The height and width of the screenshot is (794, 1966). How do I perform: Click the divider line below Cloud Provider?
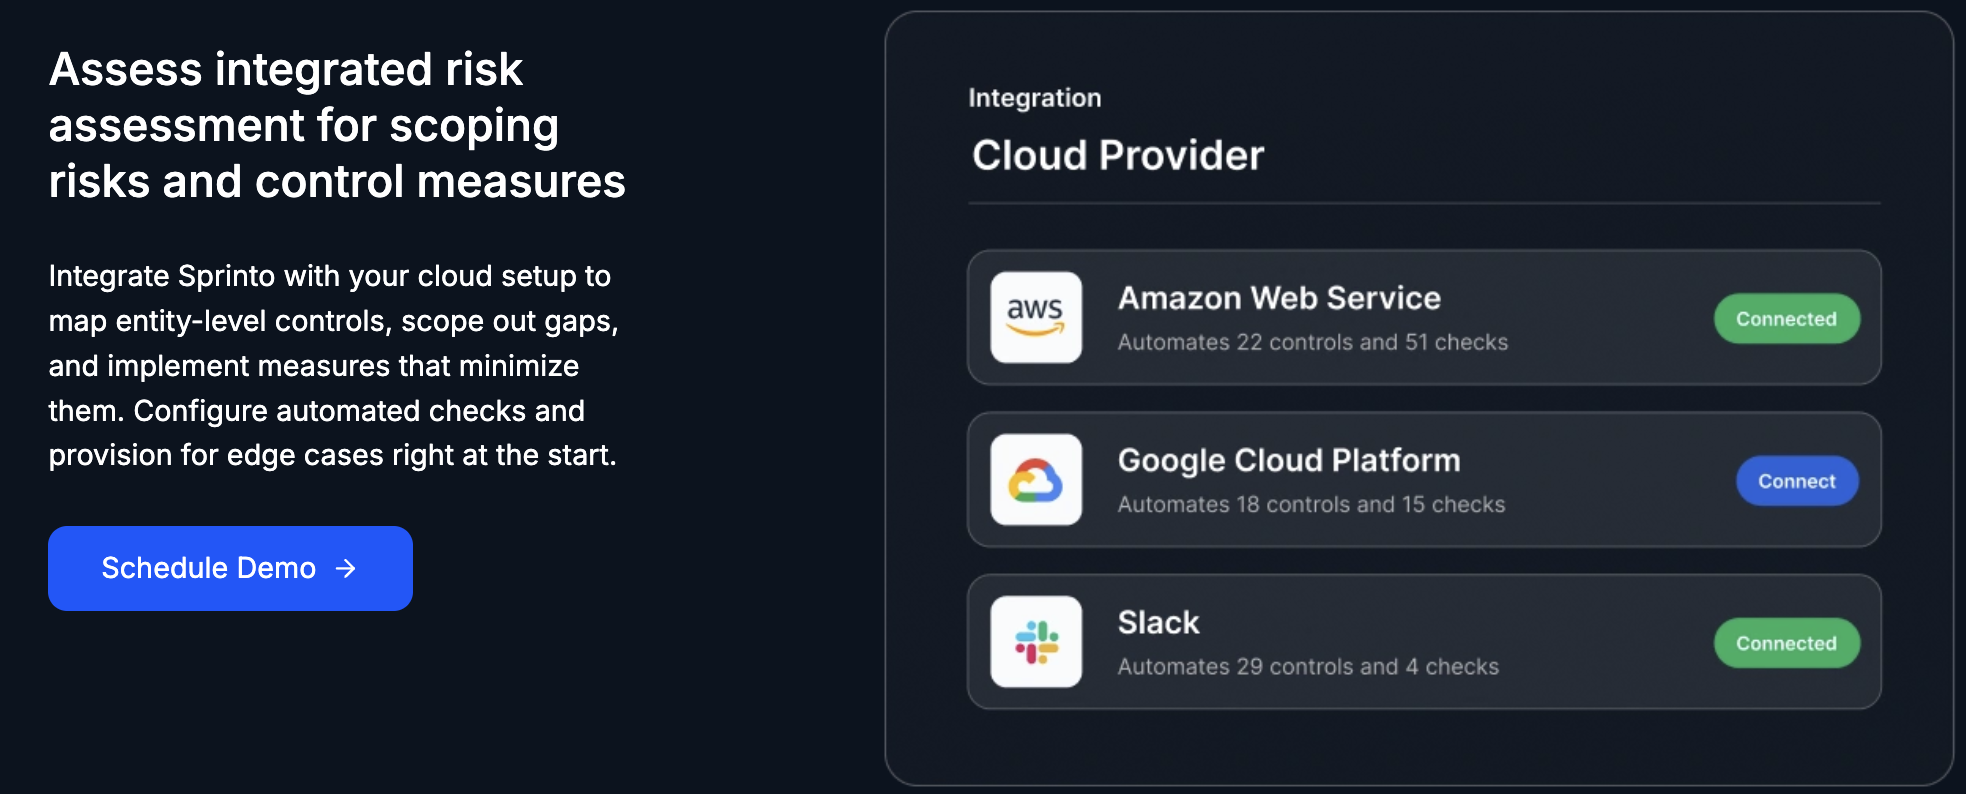tap(1424, 203)
